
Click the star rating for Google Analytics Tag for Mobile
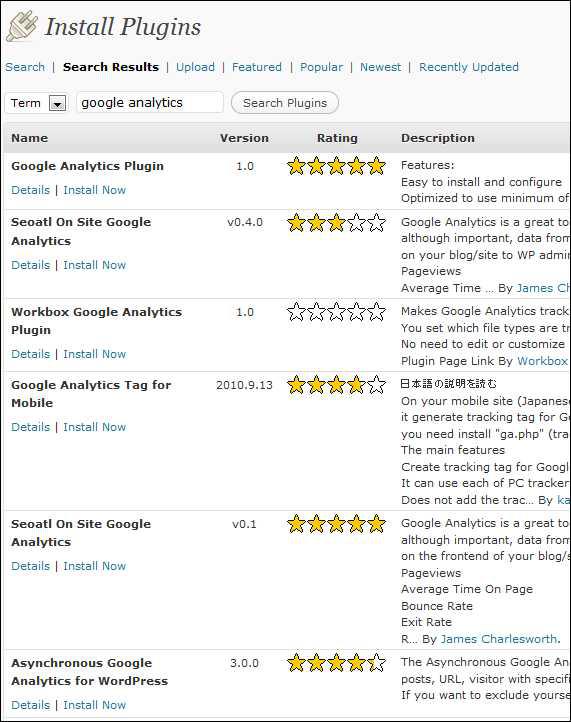[x=336, y=385]
